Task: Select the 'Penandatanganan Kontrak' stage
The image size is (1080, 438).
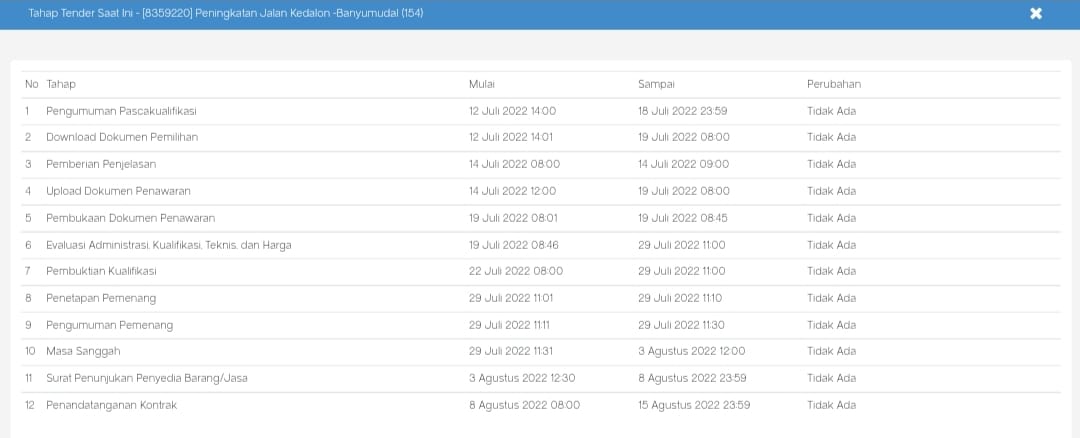Action: (112, 405)
